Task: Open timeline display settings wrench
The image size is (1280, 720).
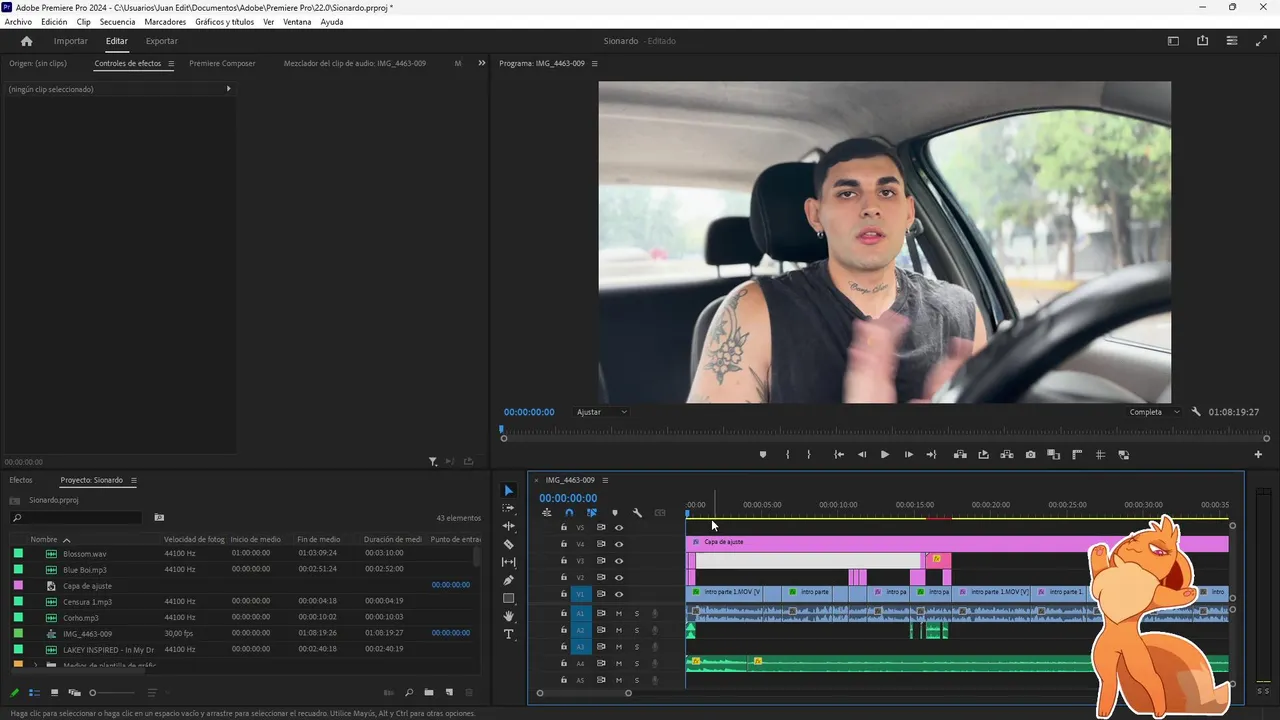Action: coord(637,513)
